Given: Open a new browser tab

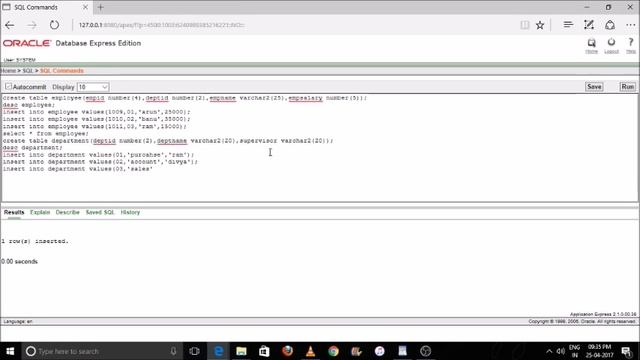Looking at the screenshot, I should (101, 7).
